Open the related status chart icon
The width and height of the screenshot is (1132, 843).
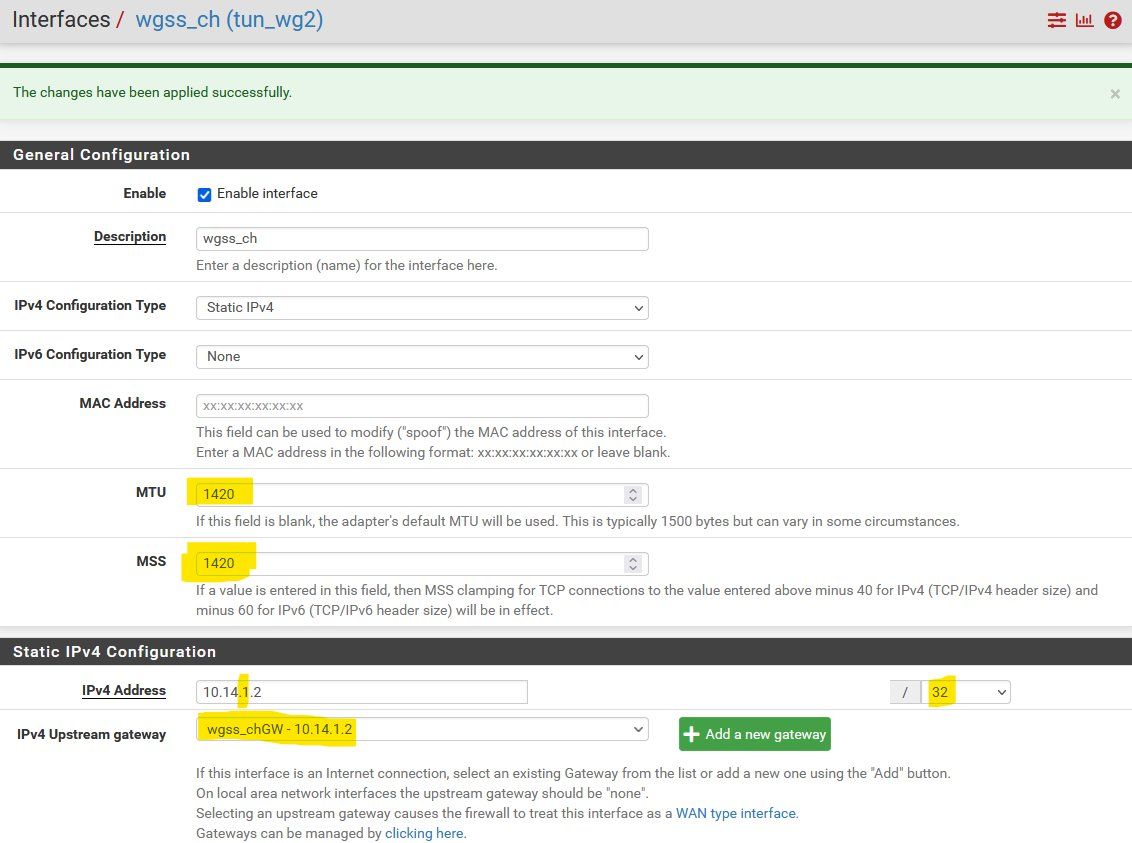pos(1084,20)
